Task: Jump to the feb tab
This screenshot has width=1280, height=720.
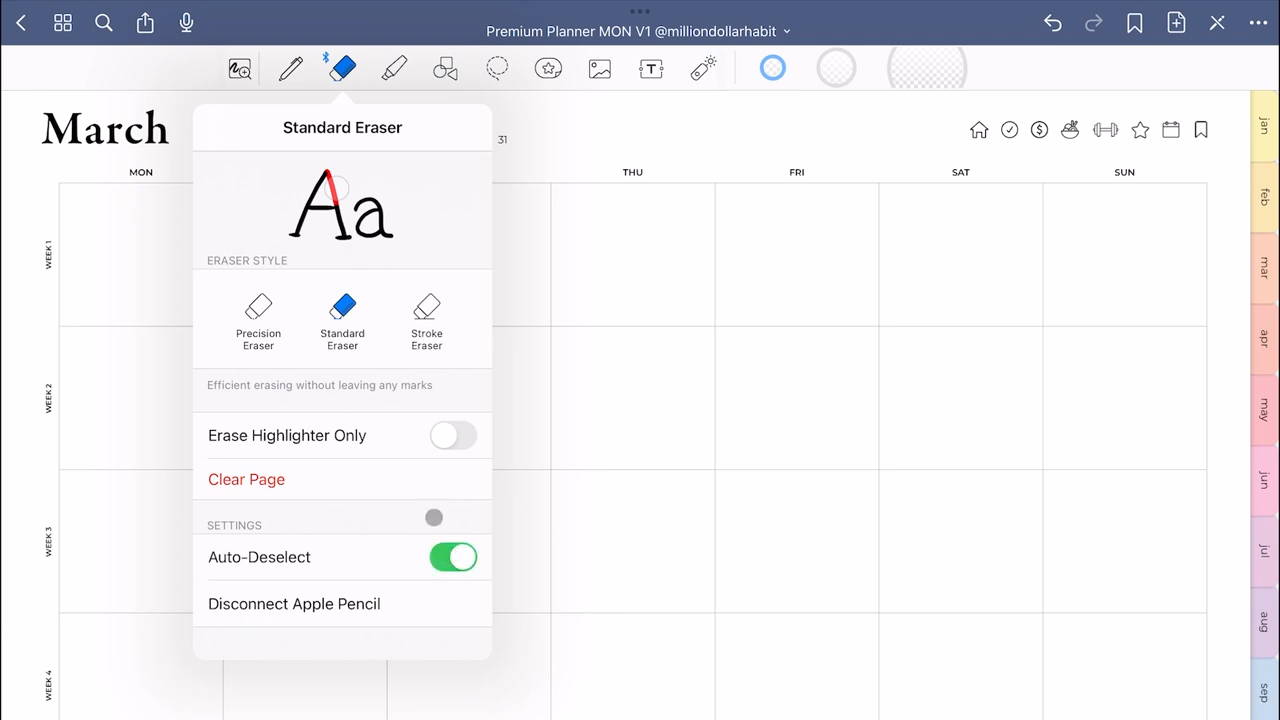Action: tap(1264, 197)
